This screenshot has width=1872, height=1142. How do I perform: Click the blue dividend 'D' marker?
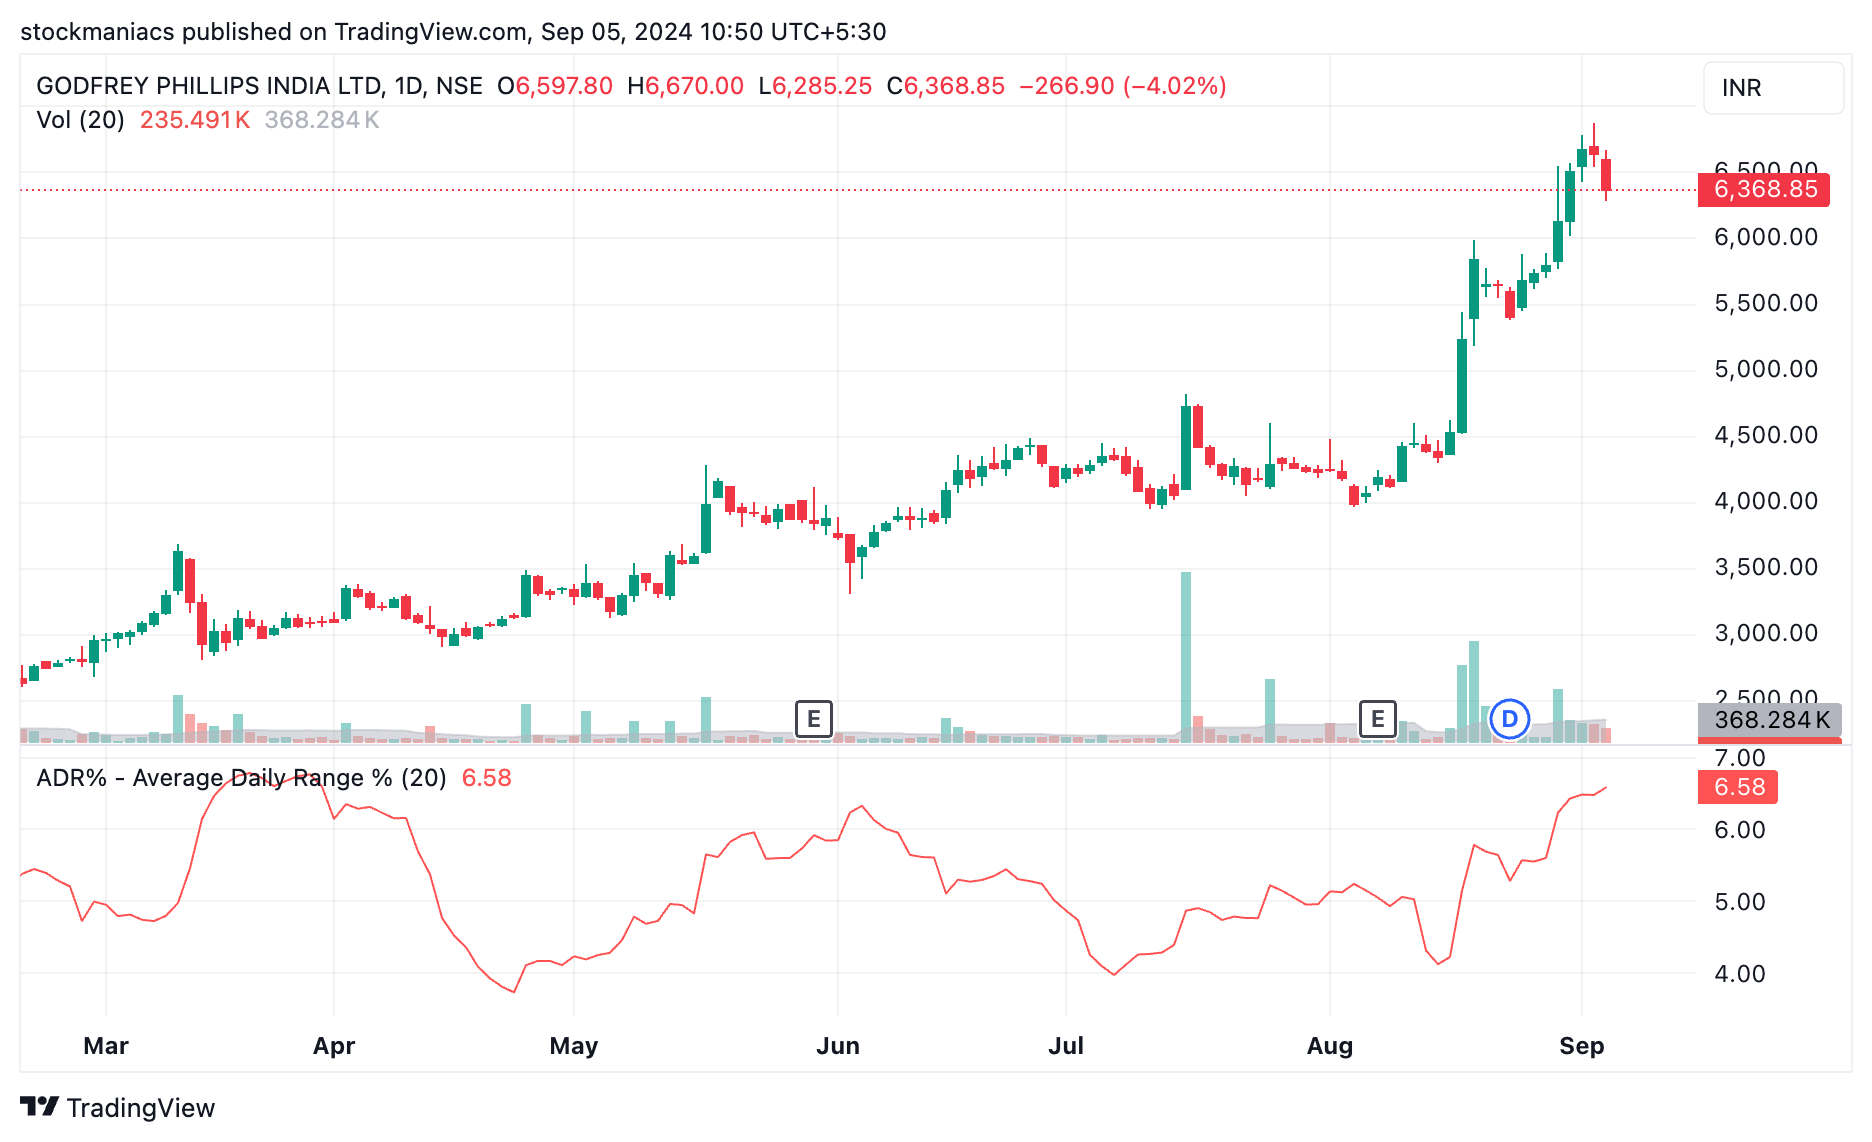[x=1509, y=718]
